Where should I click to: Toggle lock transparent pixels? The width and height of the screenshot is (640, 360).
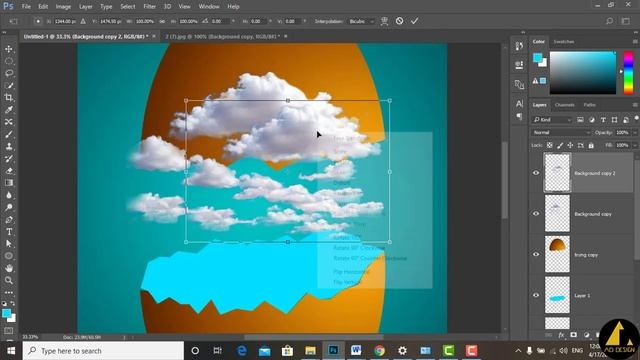click(550, 145)
